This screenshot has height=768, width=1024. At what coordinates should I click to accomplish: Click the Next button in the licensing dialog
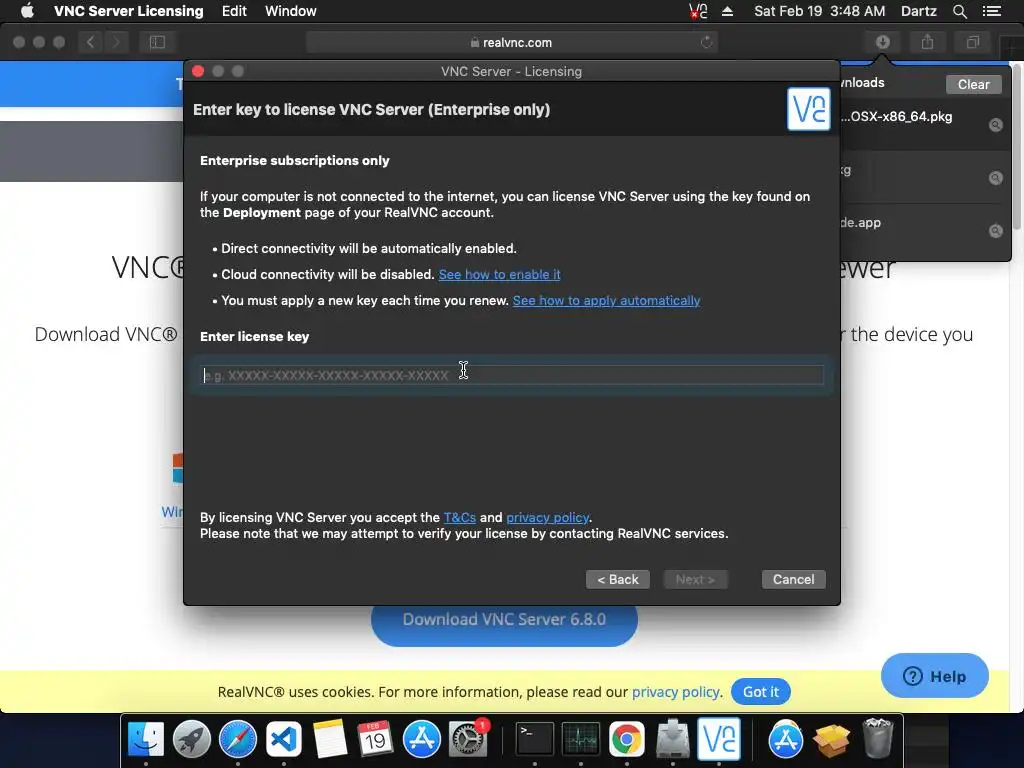696,579
